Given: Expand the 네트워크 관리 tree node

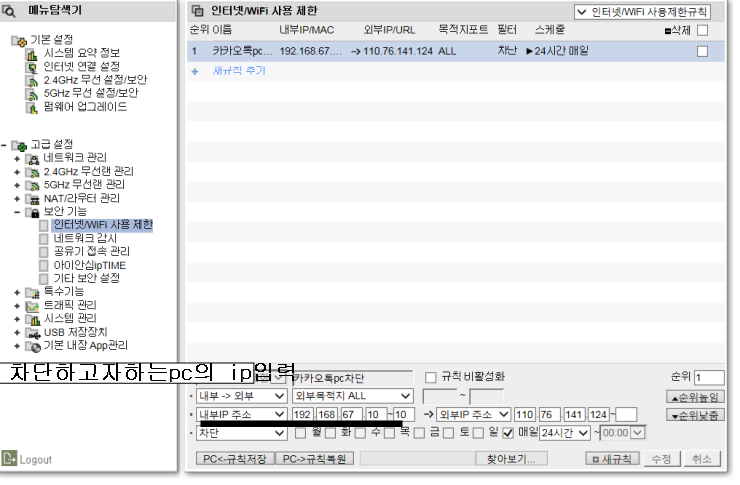Looking at the screenshot, I should [x=17, y=159].
